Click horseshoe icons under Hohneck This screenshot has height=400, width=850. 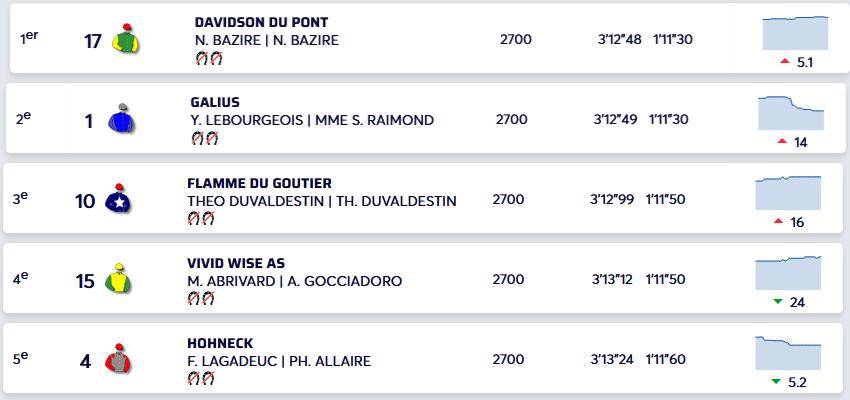click(x=200, y=378)
